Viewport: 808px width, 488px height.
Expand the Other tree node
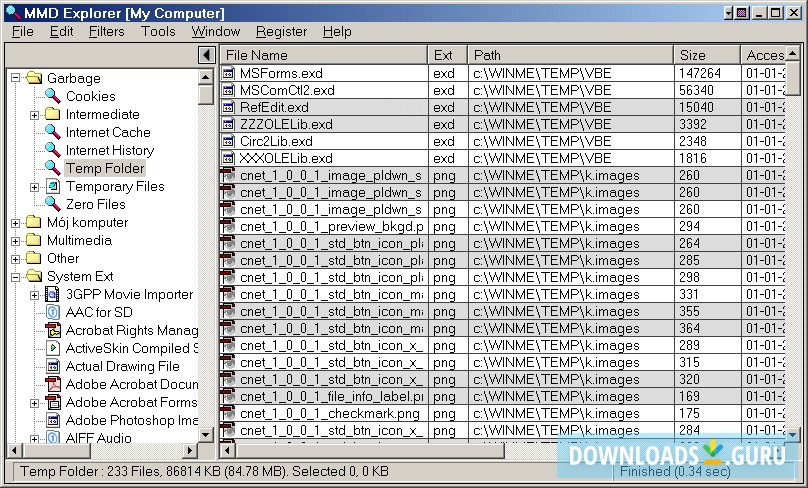pyautogui.click(x=15, y=259)
